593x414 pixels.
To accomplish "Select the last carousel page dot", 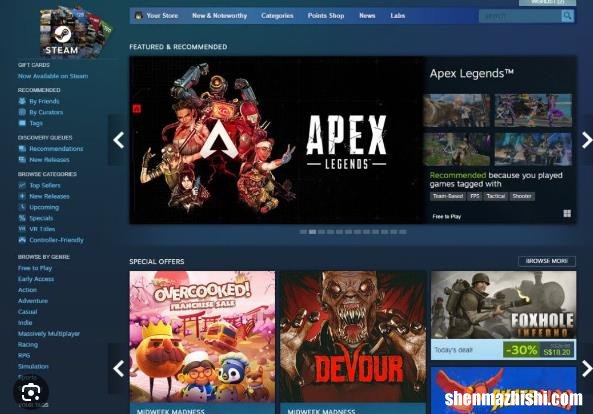I will (x=403, y=232).
